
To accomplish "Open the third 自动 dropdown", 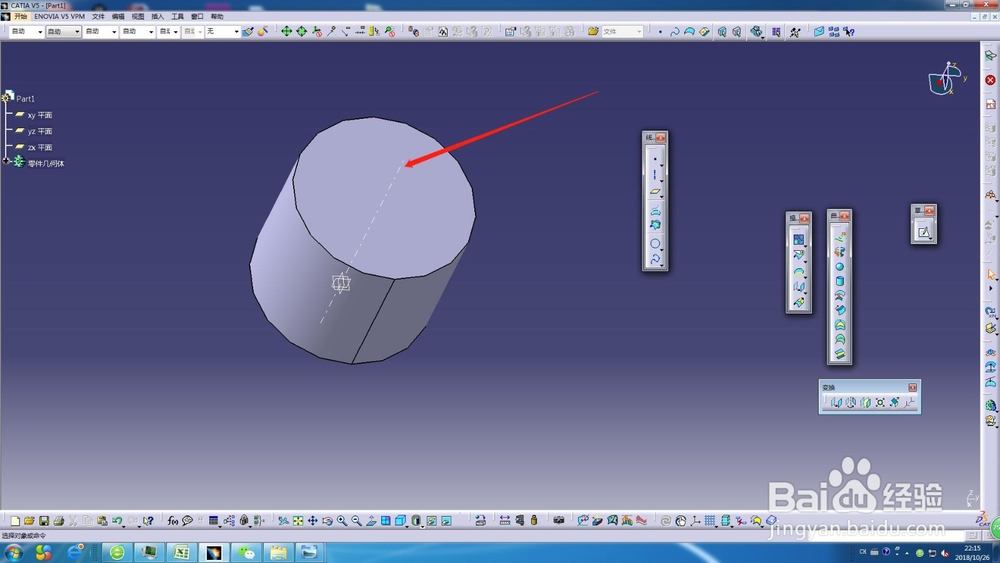I will pyautogui.click(x=100, y=31).
